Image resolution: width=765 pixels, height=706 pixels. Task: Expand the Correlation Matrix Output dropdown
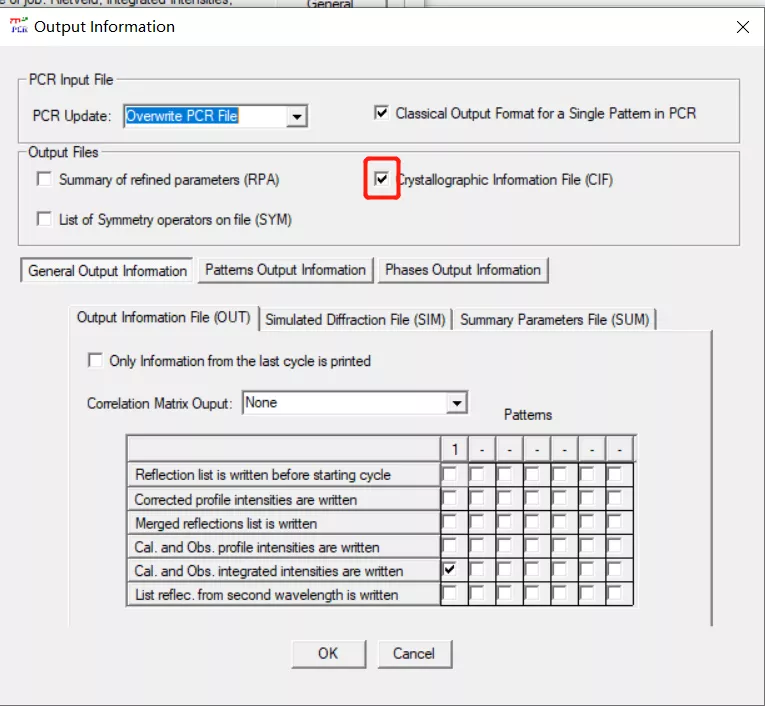(x=456, y=403)
